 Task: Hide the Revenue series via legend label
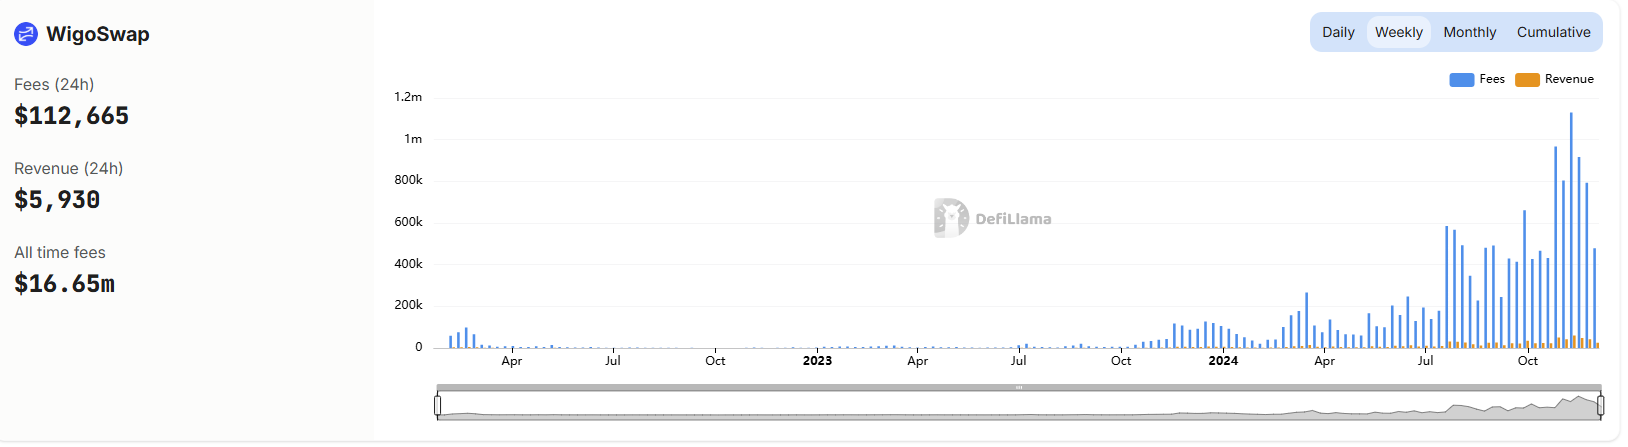tap(1569, 79)
